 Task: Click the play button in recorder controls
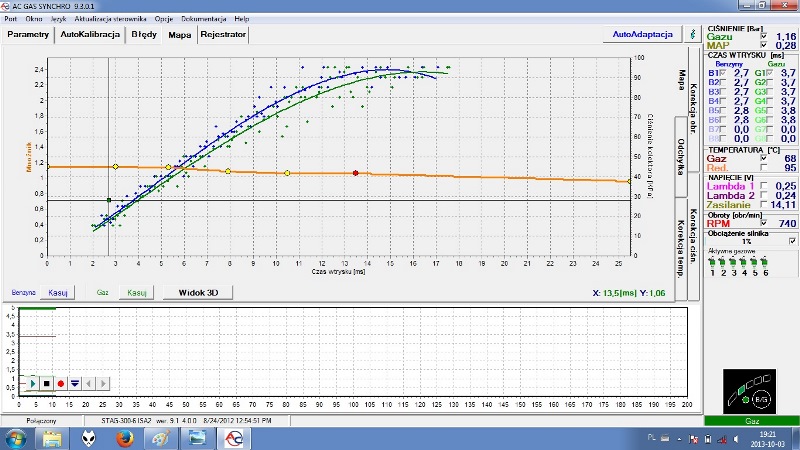click(33, 383)
